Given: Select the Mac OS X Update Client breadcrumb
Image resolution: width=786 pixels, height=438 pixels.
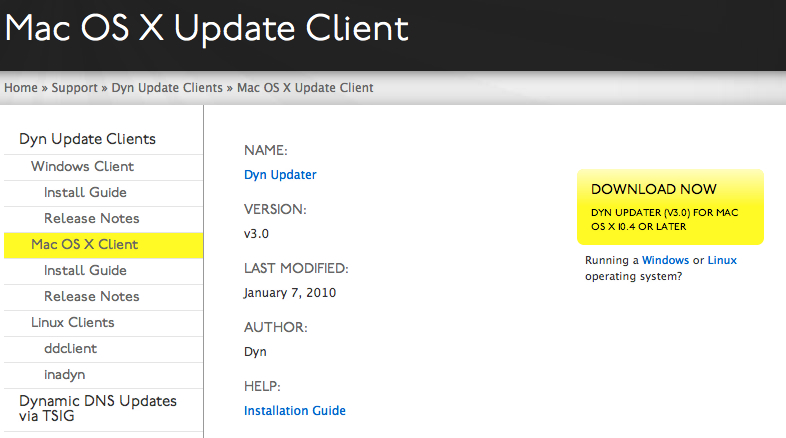Looking at the screenshot, I should pos(305,88).
